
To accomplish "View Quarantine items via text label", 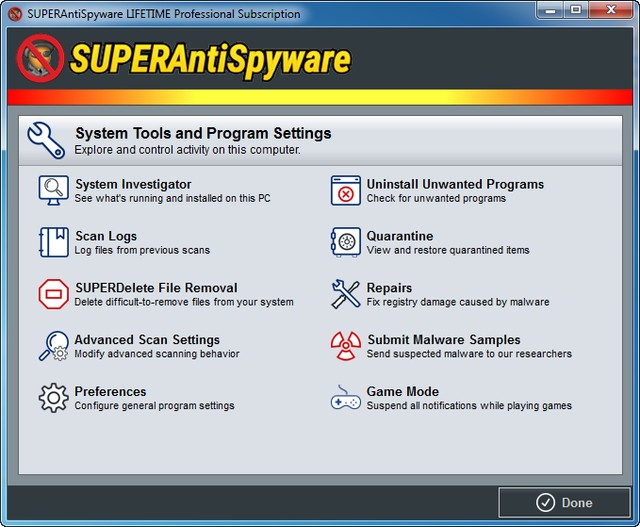I will [x=400, y=236].
